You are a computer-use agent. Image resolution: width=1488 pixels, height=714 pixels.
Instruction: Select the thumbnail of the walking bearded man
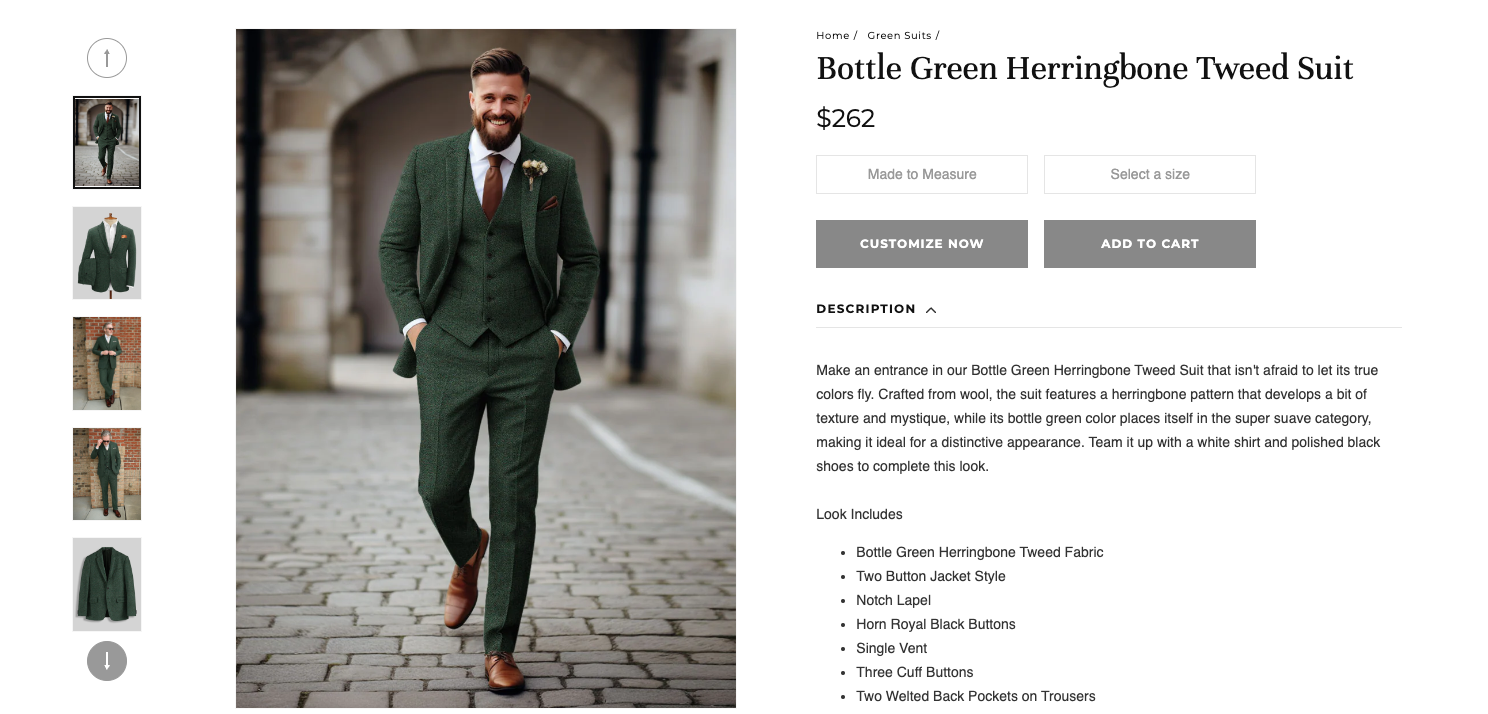click(x=107, y=142)
